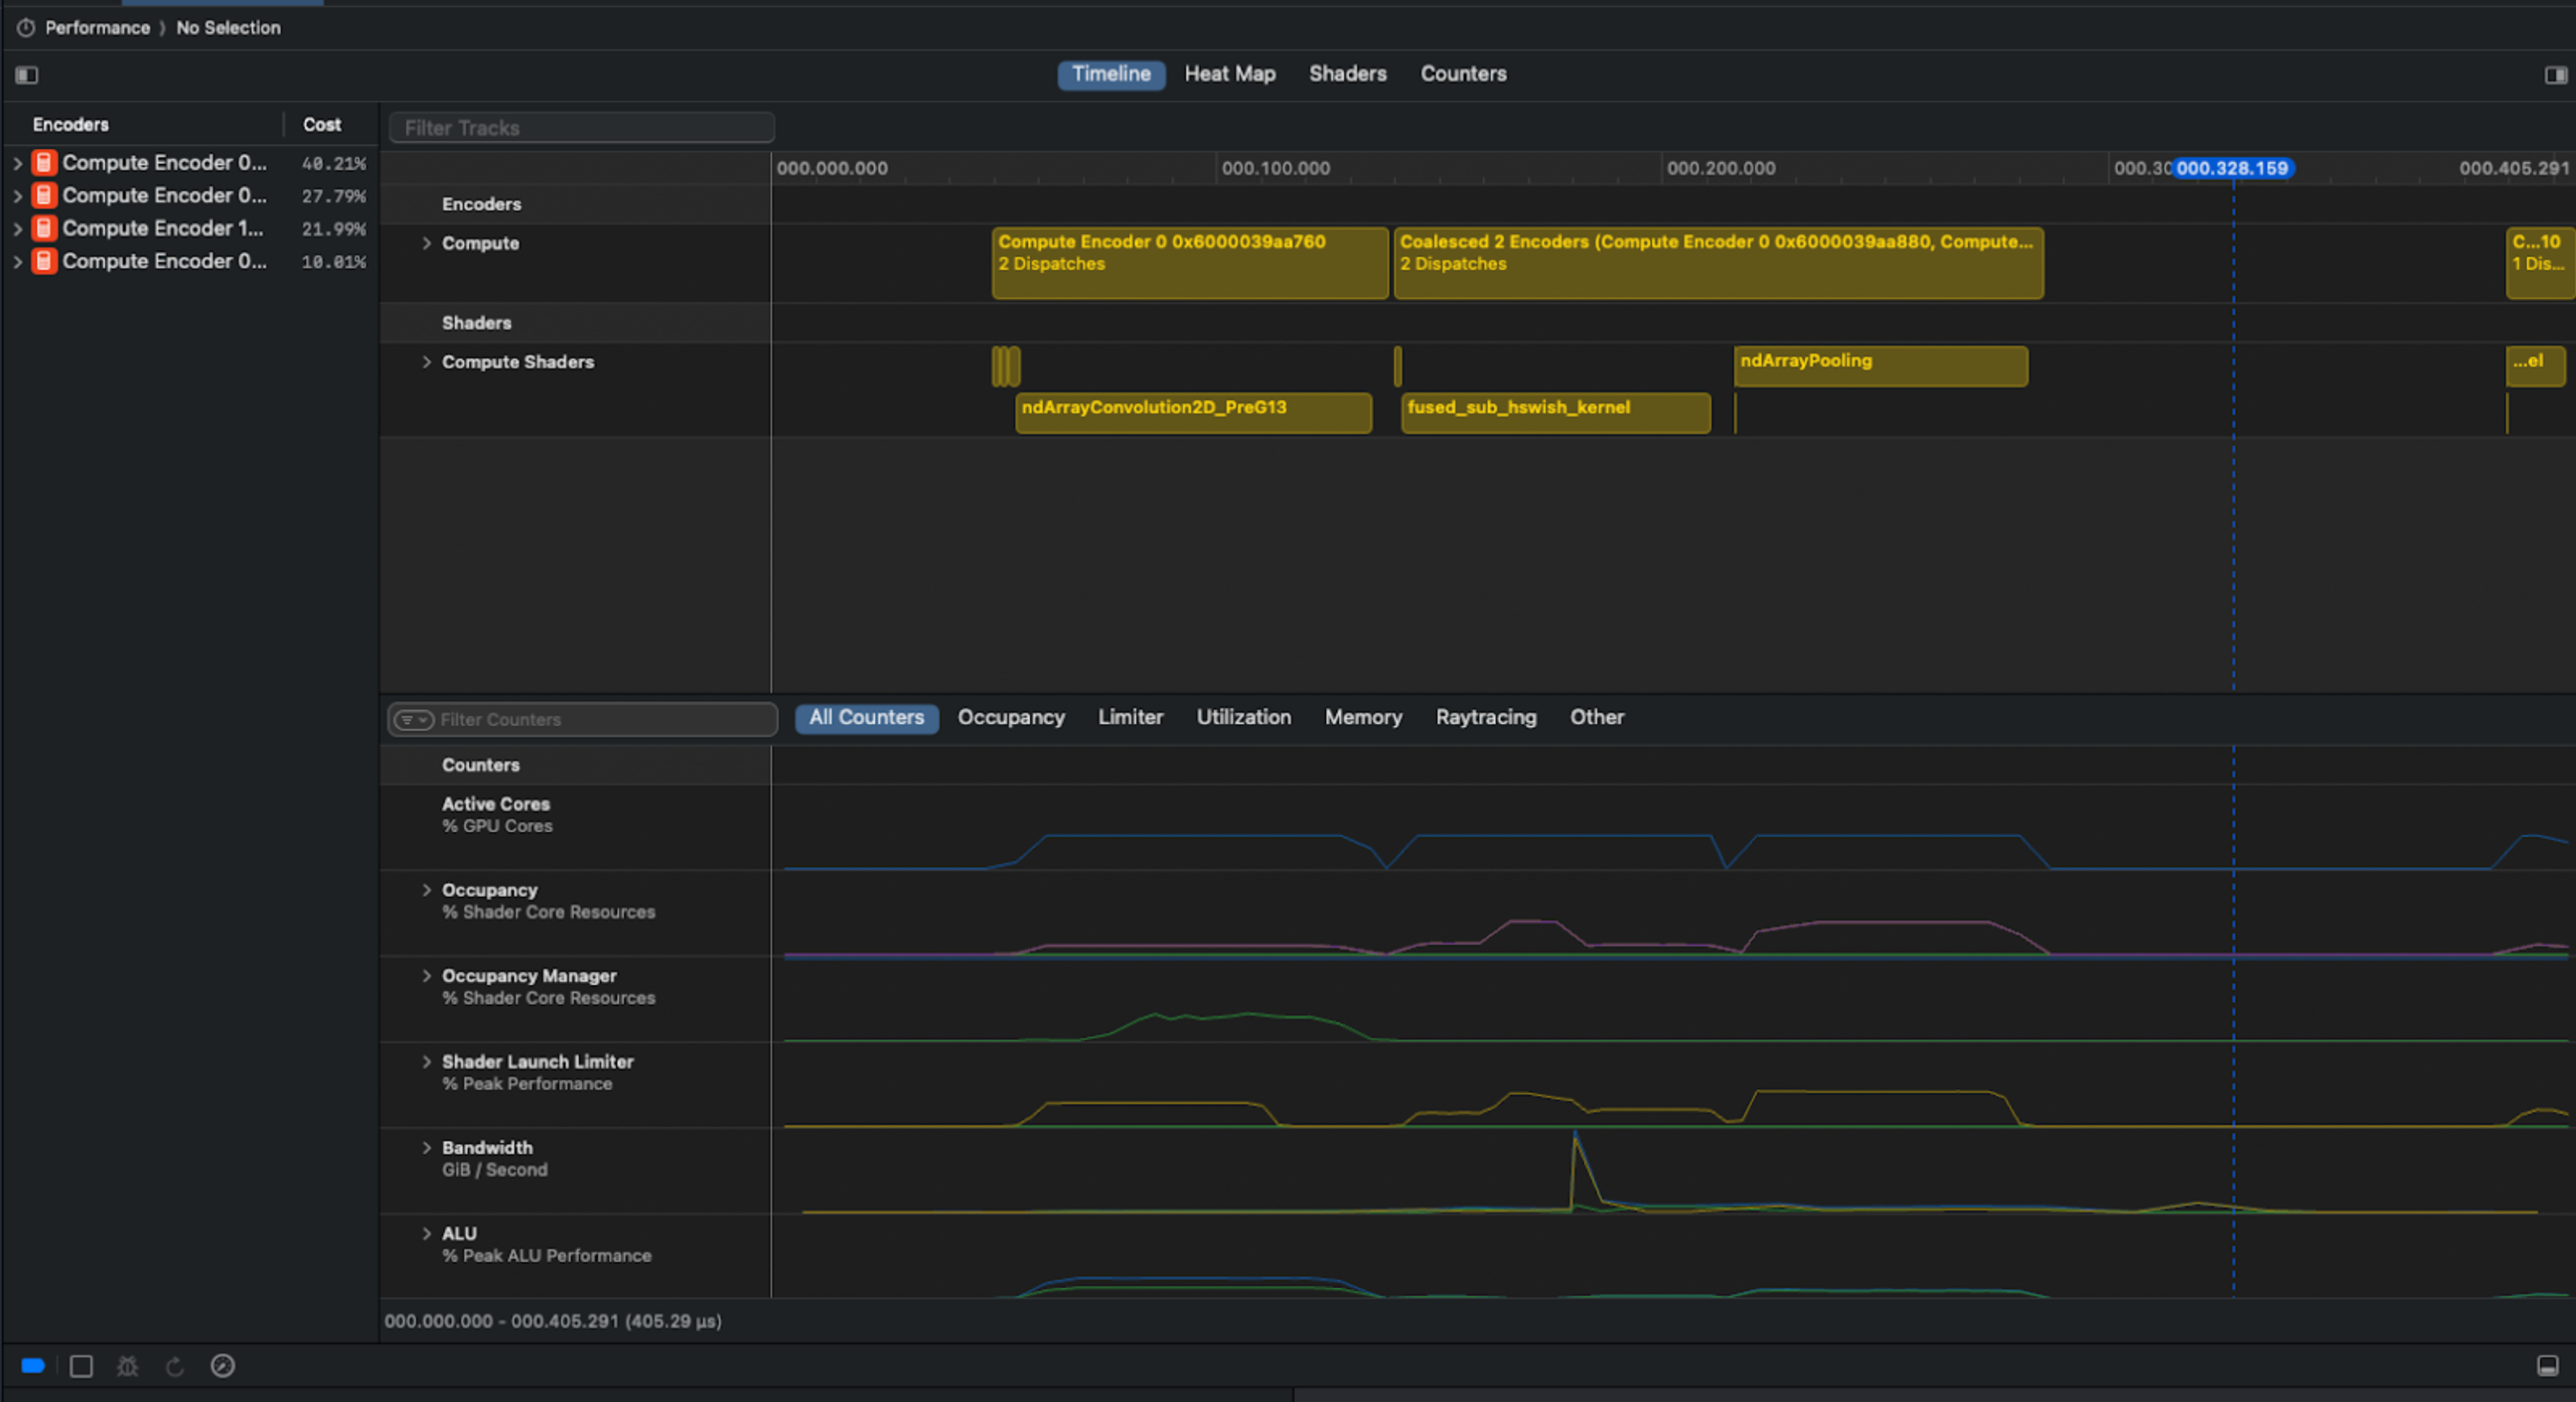The width and height of the screenshot is (2576, 1402).
Task: Expand the Compute Shaders track
Action: point(426,362)
